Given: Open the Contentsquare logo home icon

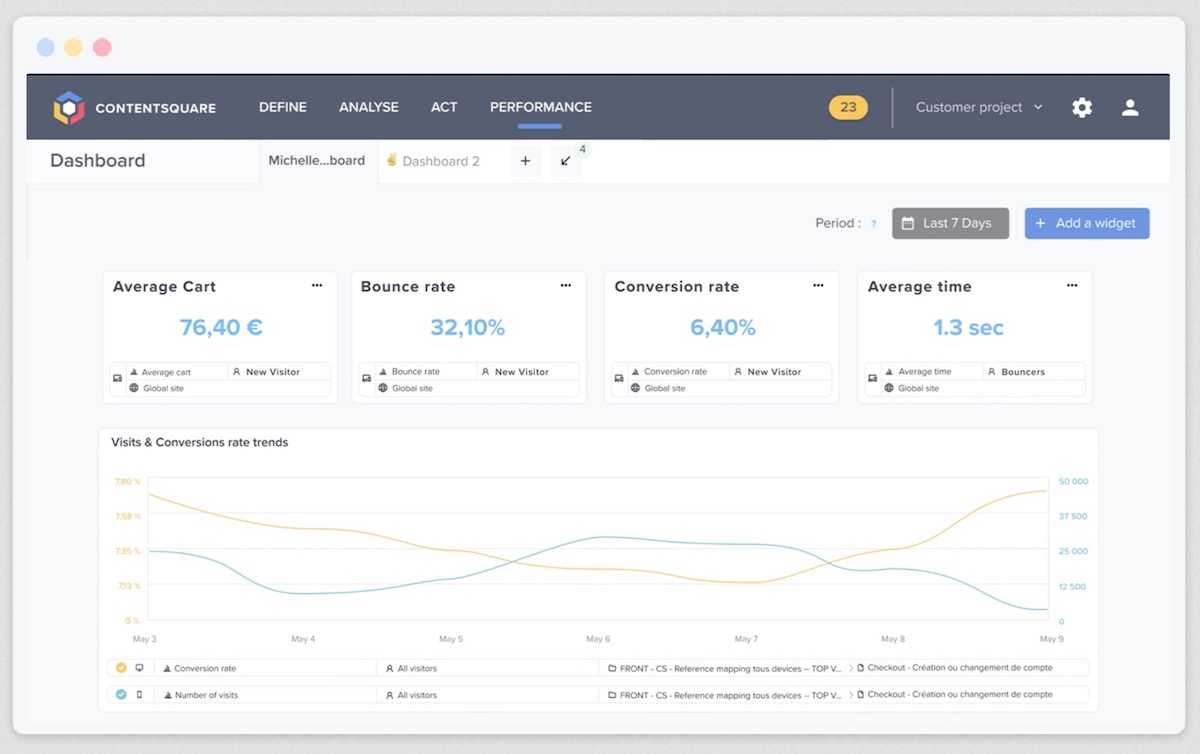Looking at the screenshot, I should (68, 107).
